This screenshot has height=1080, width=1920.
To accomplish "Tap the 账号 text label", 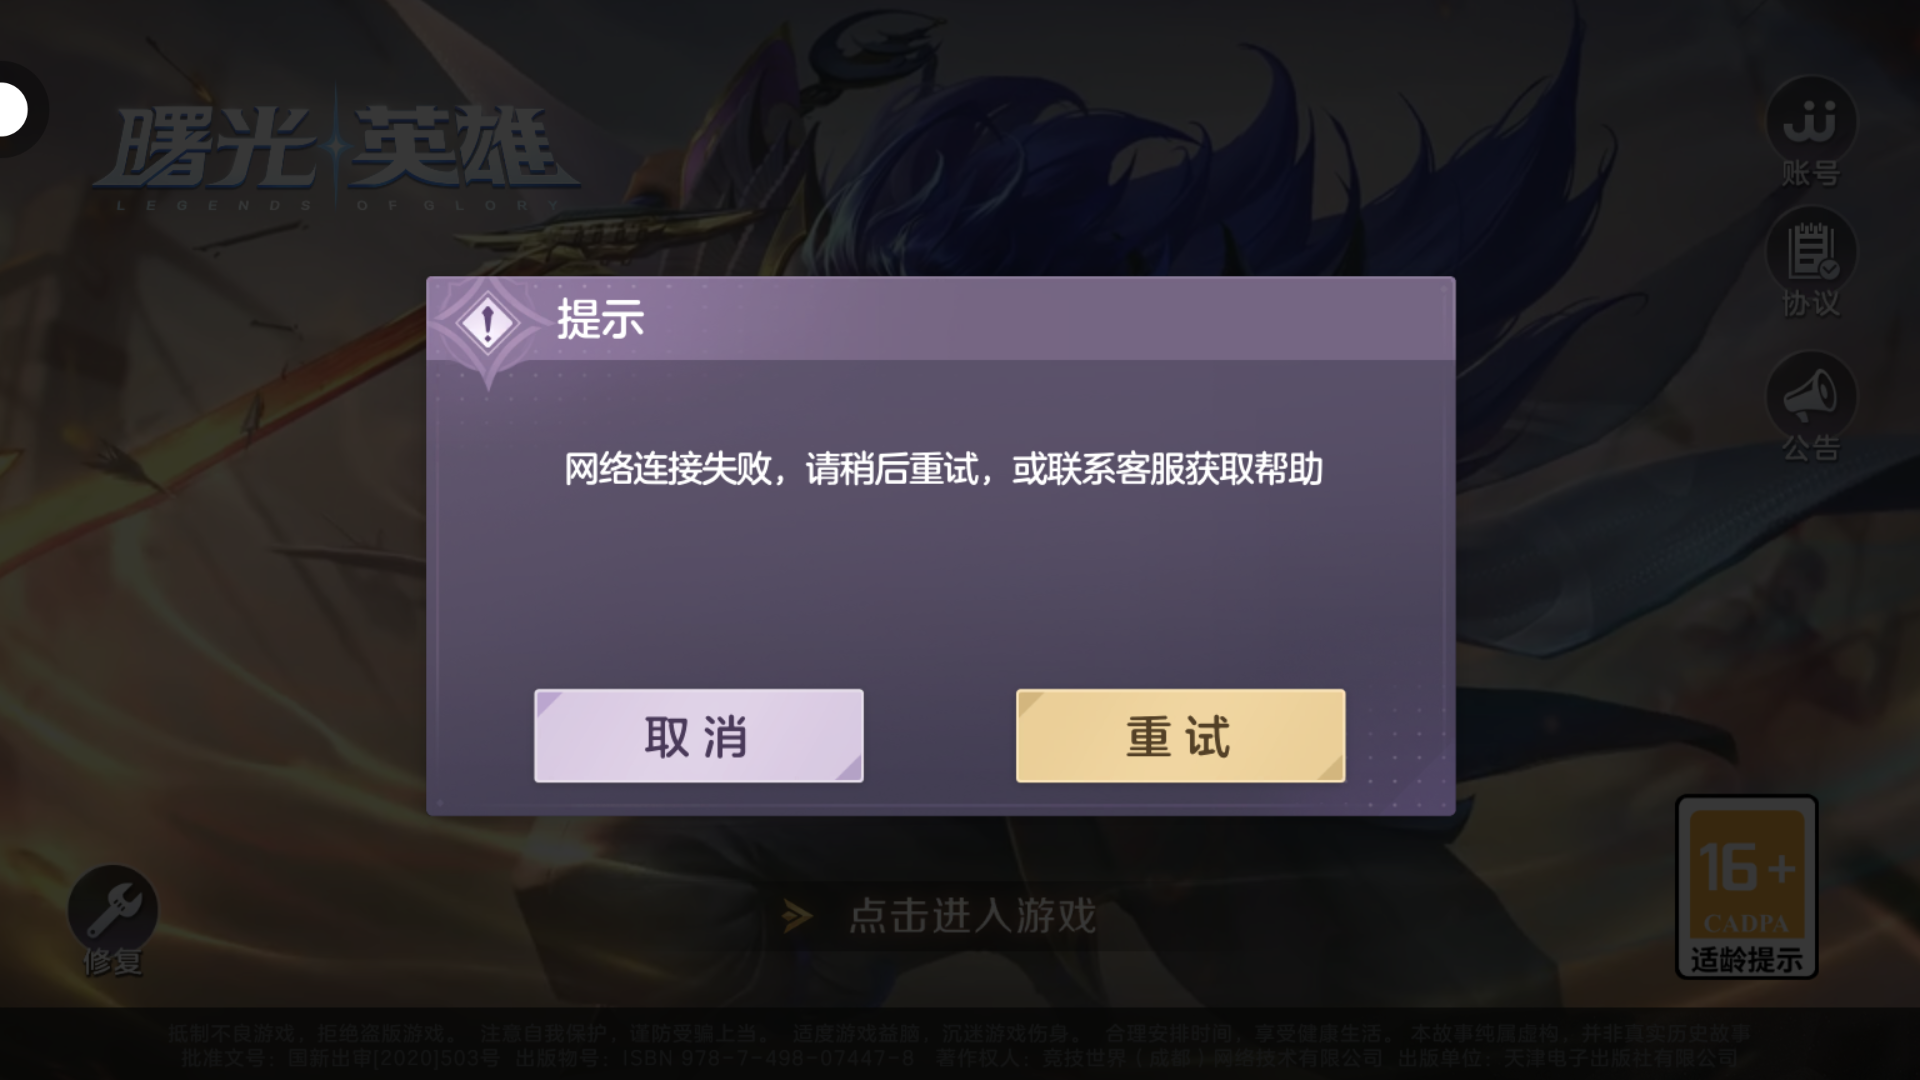I will click(x=1811, y=173).
